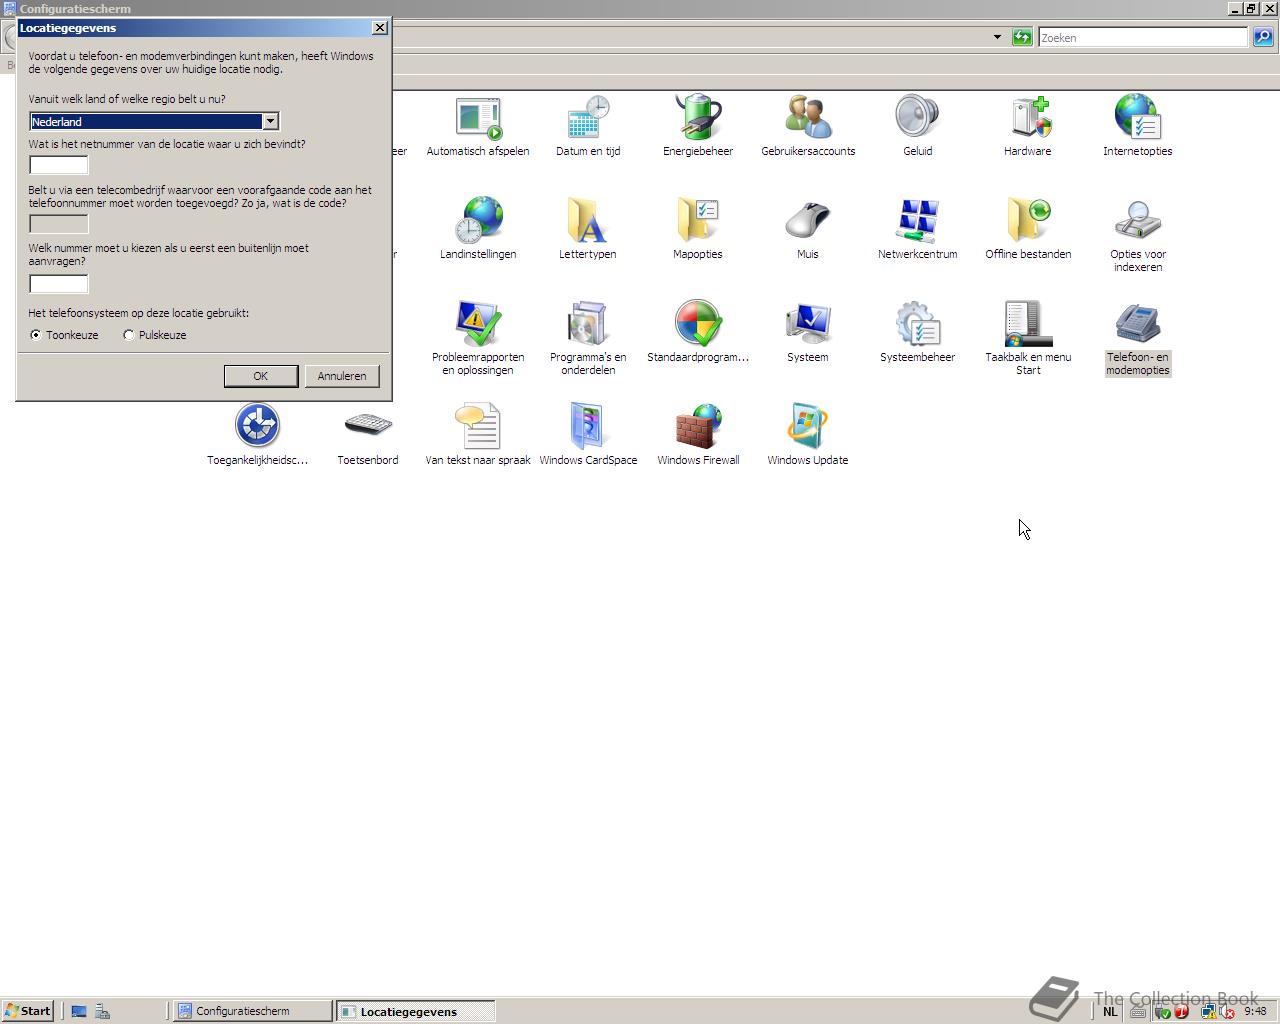This screenshot has width=1280, height=1024.
Task: Open the Start menu
Action: 27,1011
